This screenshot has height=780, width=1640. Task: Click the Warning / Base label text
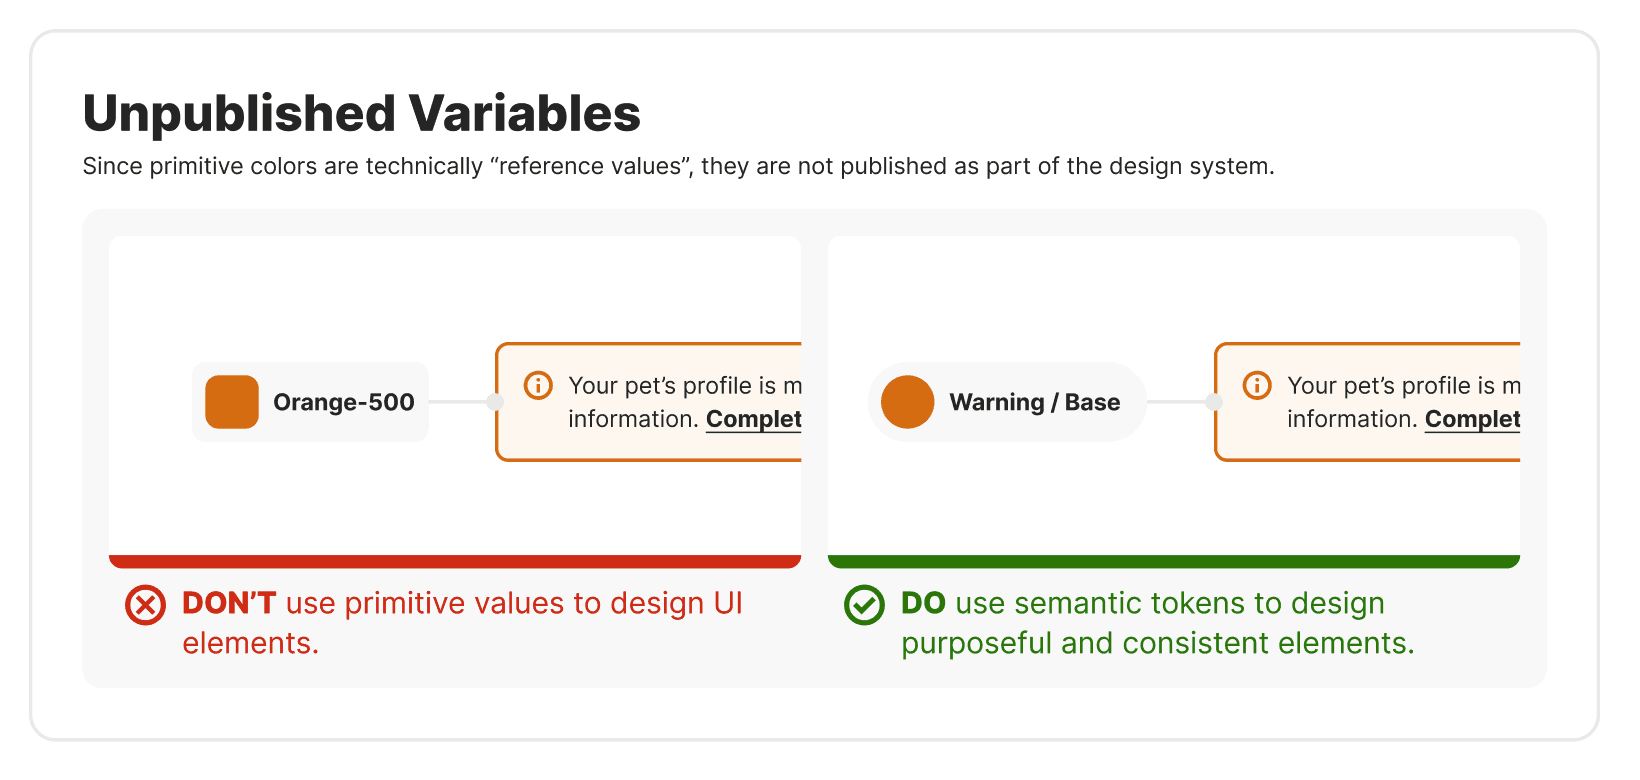tap(1034, 402)
